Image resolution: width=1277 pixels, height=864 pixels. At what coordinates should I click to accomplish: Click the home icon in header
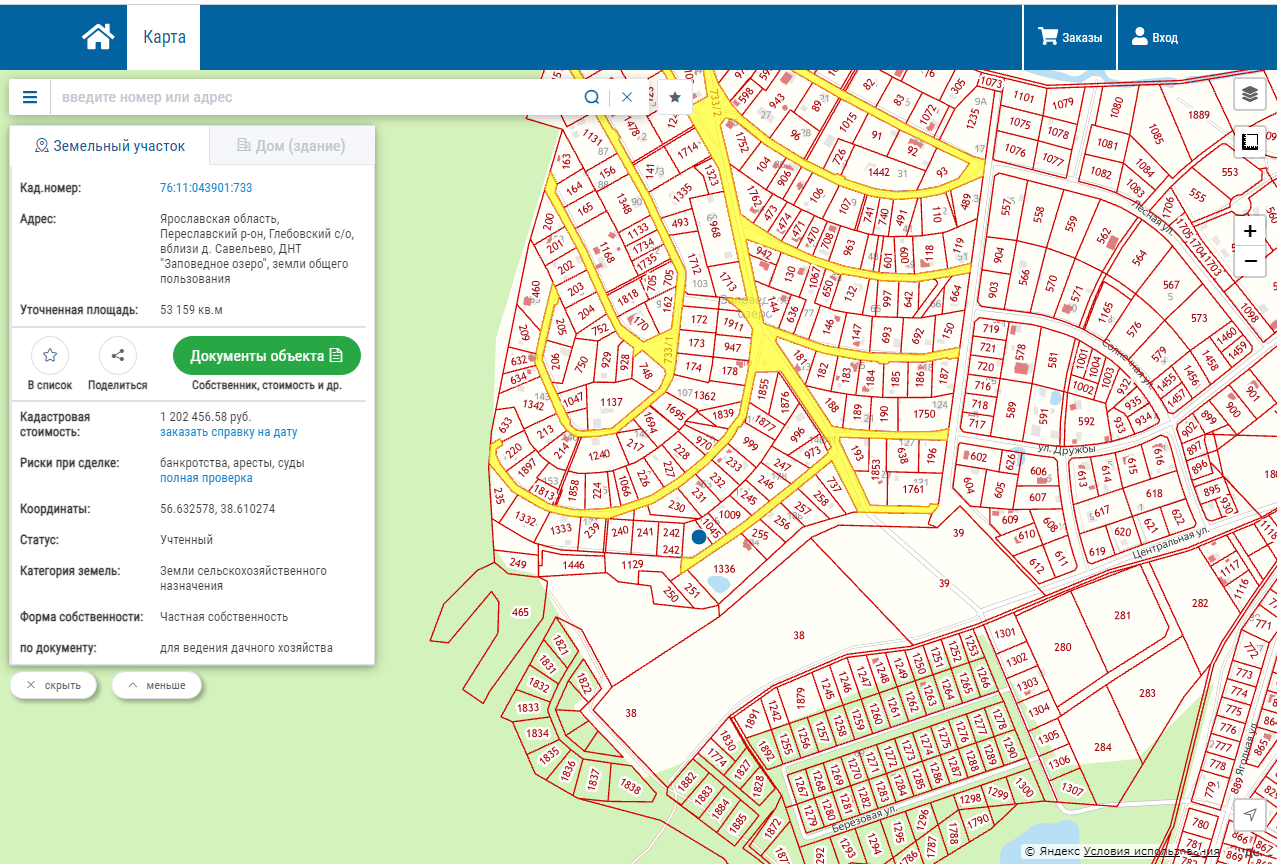(x=98, y=37)
